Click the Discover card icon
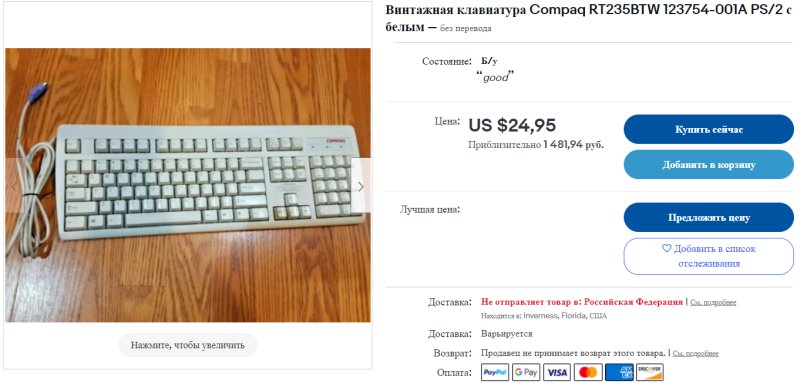The height and width of the screenshot is (387, 807). (650, 372)
